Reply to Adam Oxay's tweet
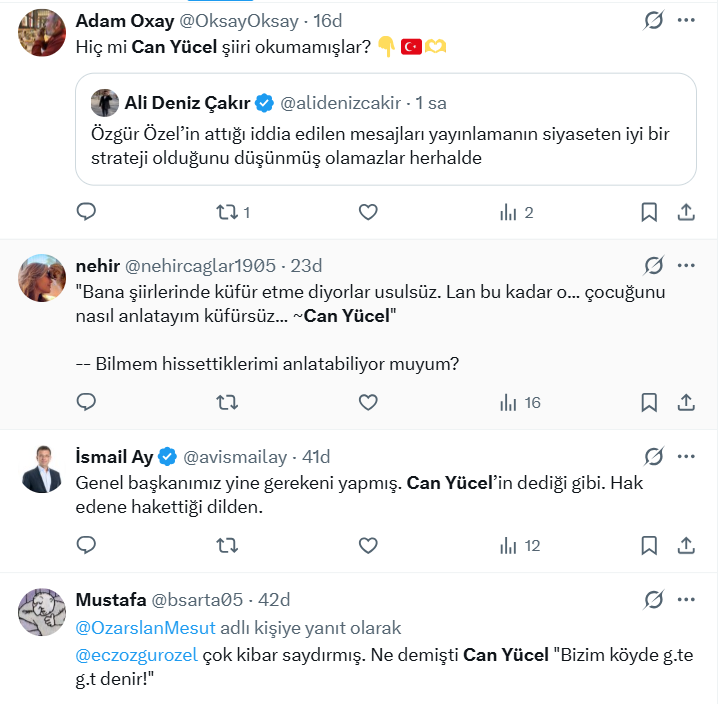 (87, 212)
